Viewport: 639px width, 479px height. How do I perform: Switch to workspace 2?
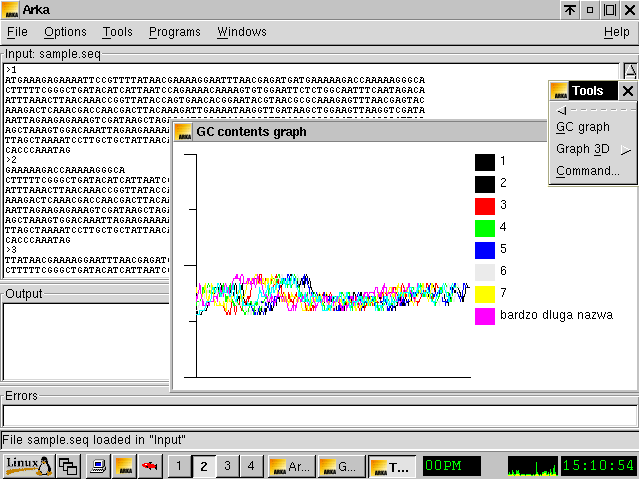(203, 466)
